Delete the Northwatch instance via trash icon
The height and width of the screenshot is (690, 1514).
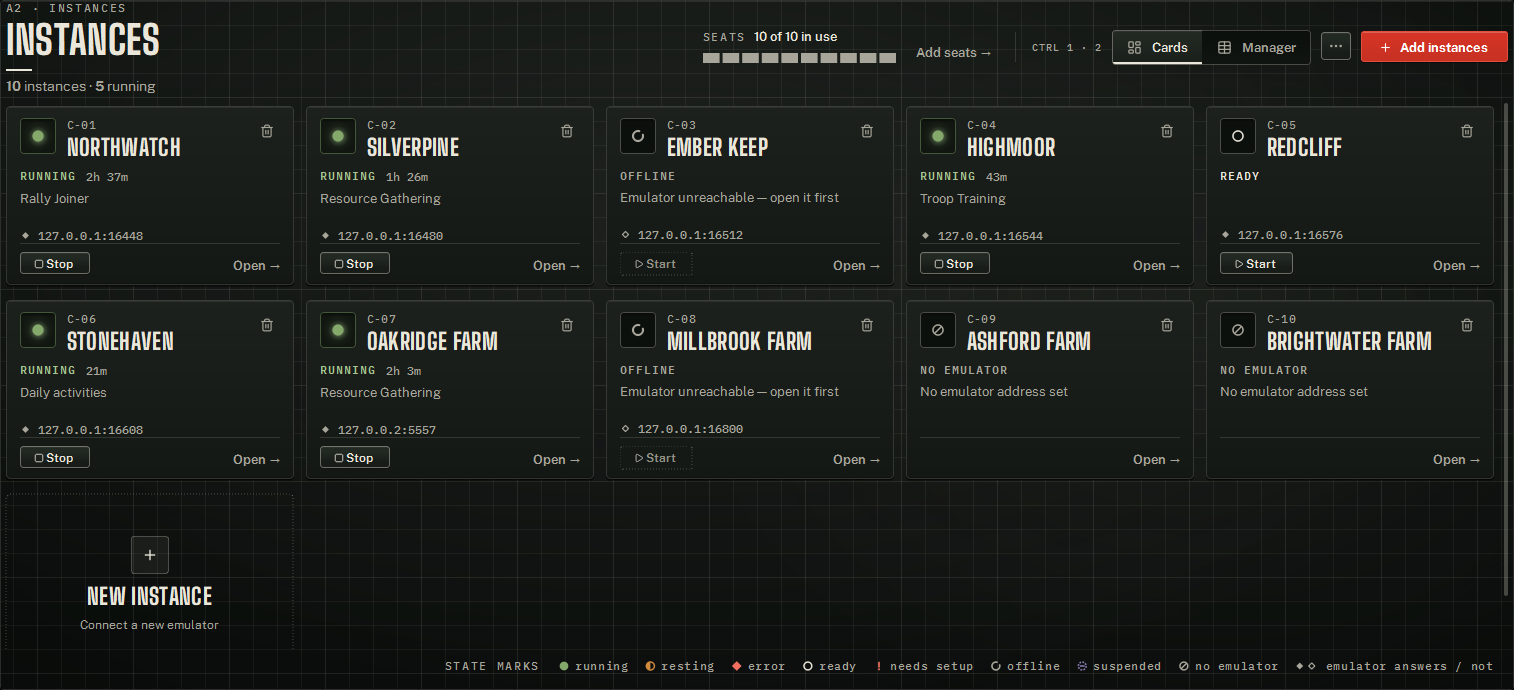(x=267, y=131)
